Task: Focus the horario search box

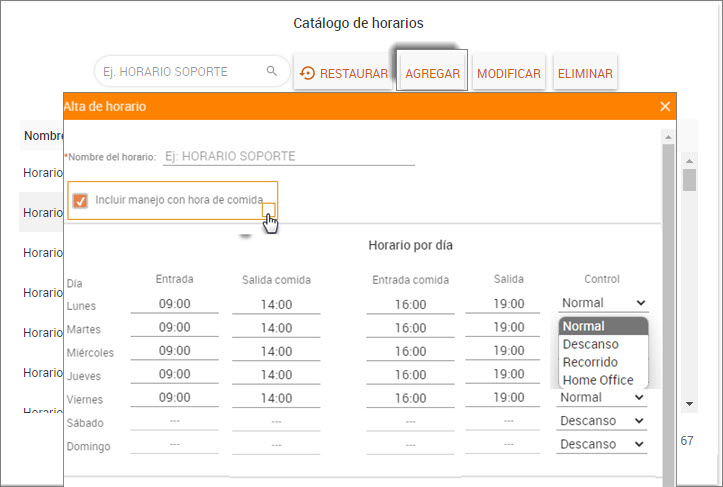Action: pyautogui.click(x=180, y=72)
